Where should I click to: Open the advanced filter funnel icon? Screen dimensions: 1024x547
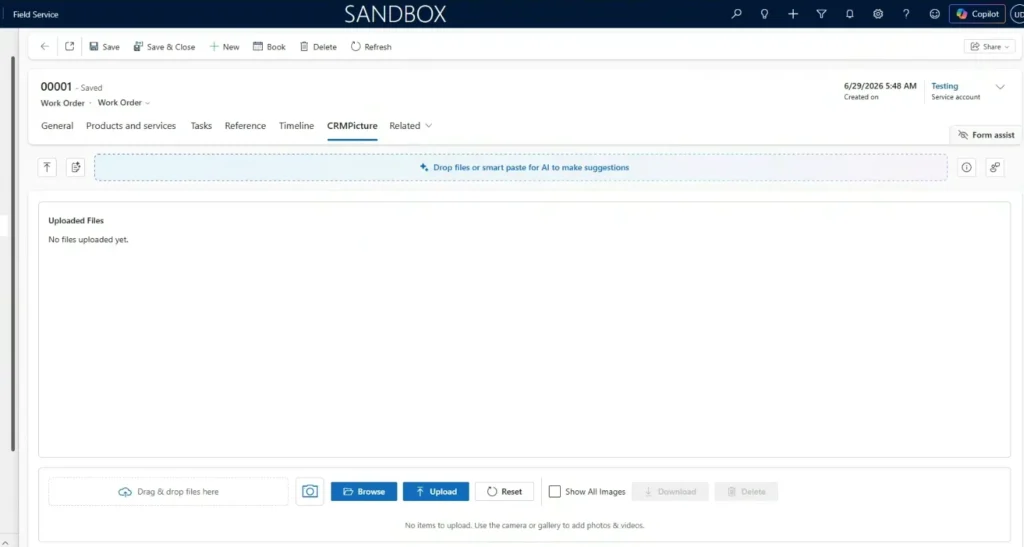(821, 14)
